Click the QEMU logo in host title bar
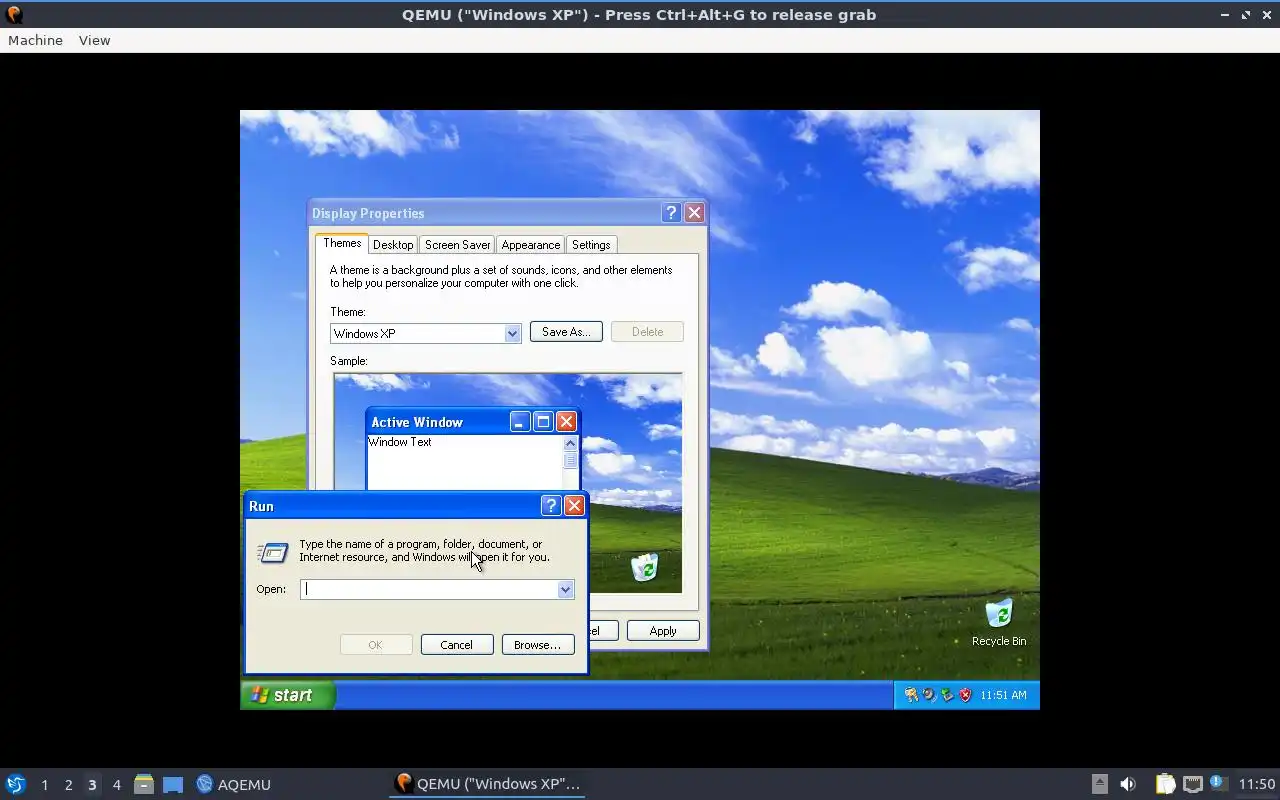Screen dimensions: 1280x800 click(14, 15)
